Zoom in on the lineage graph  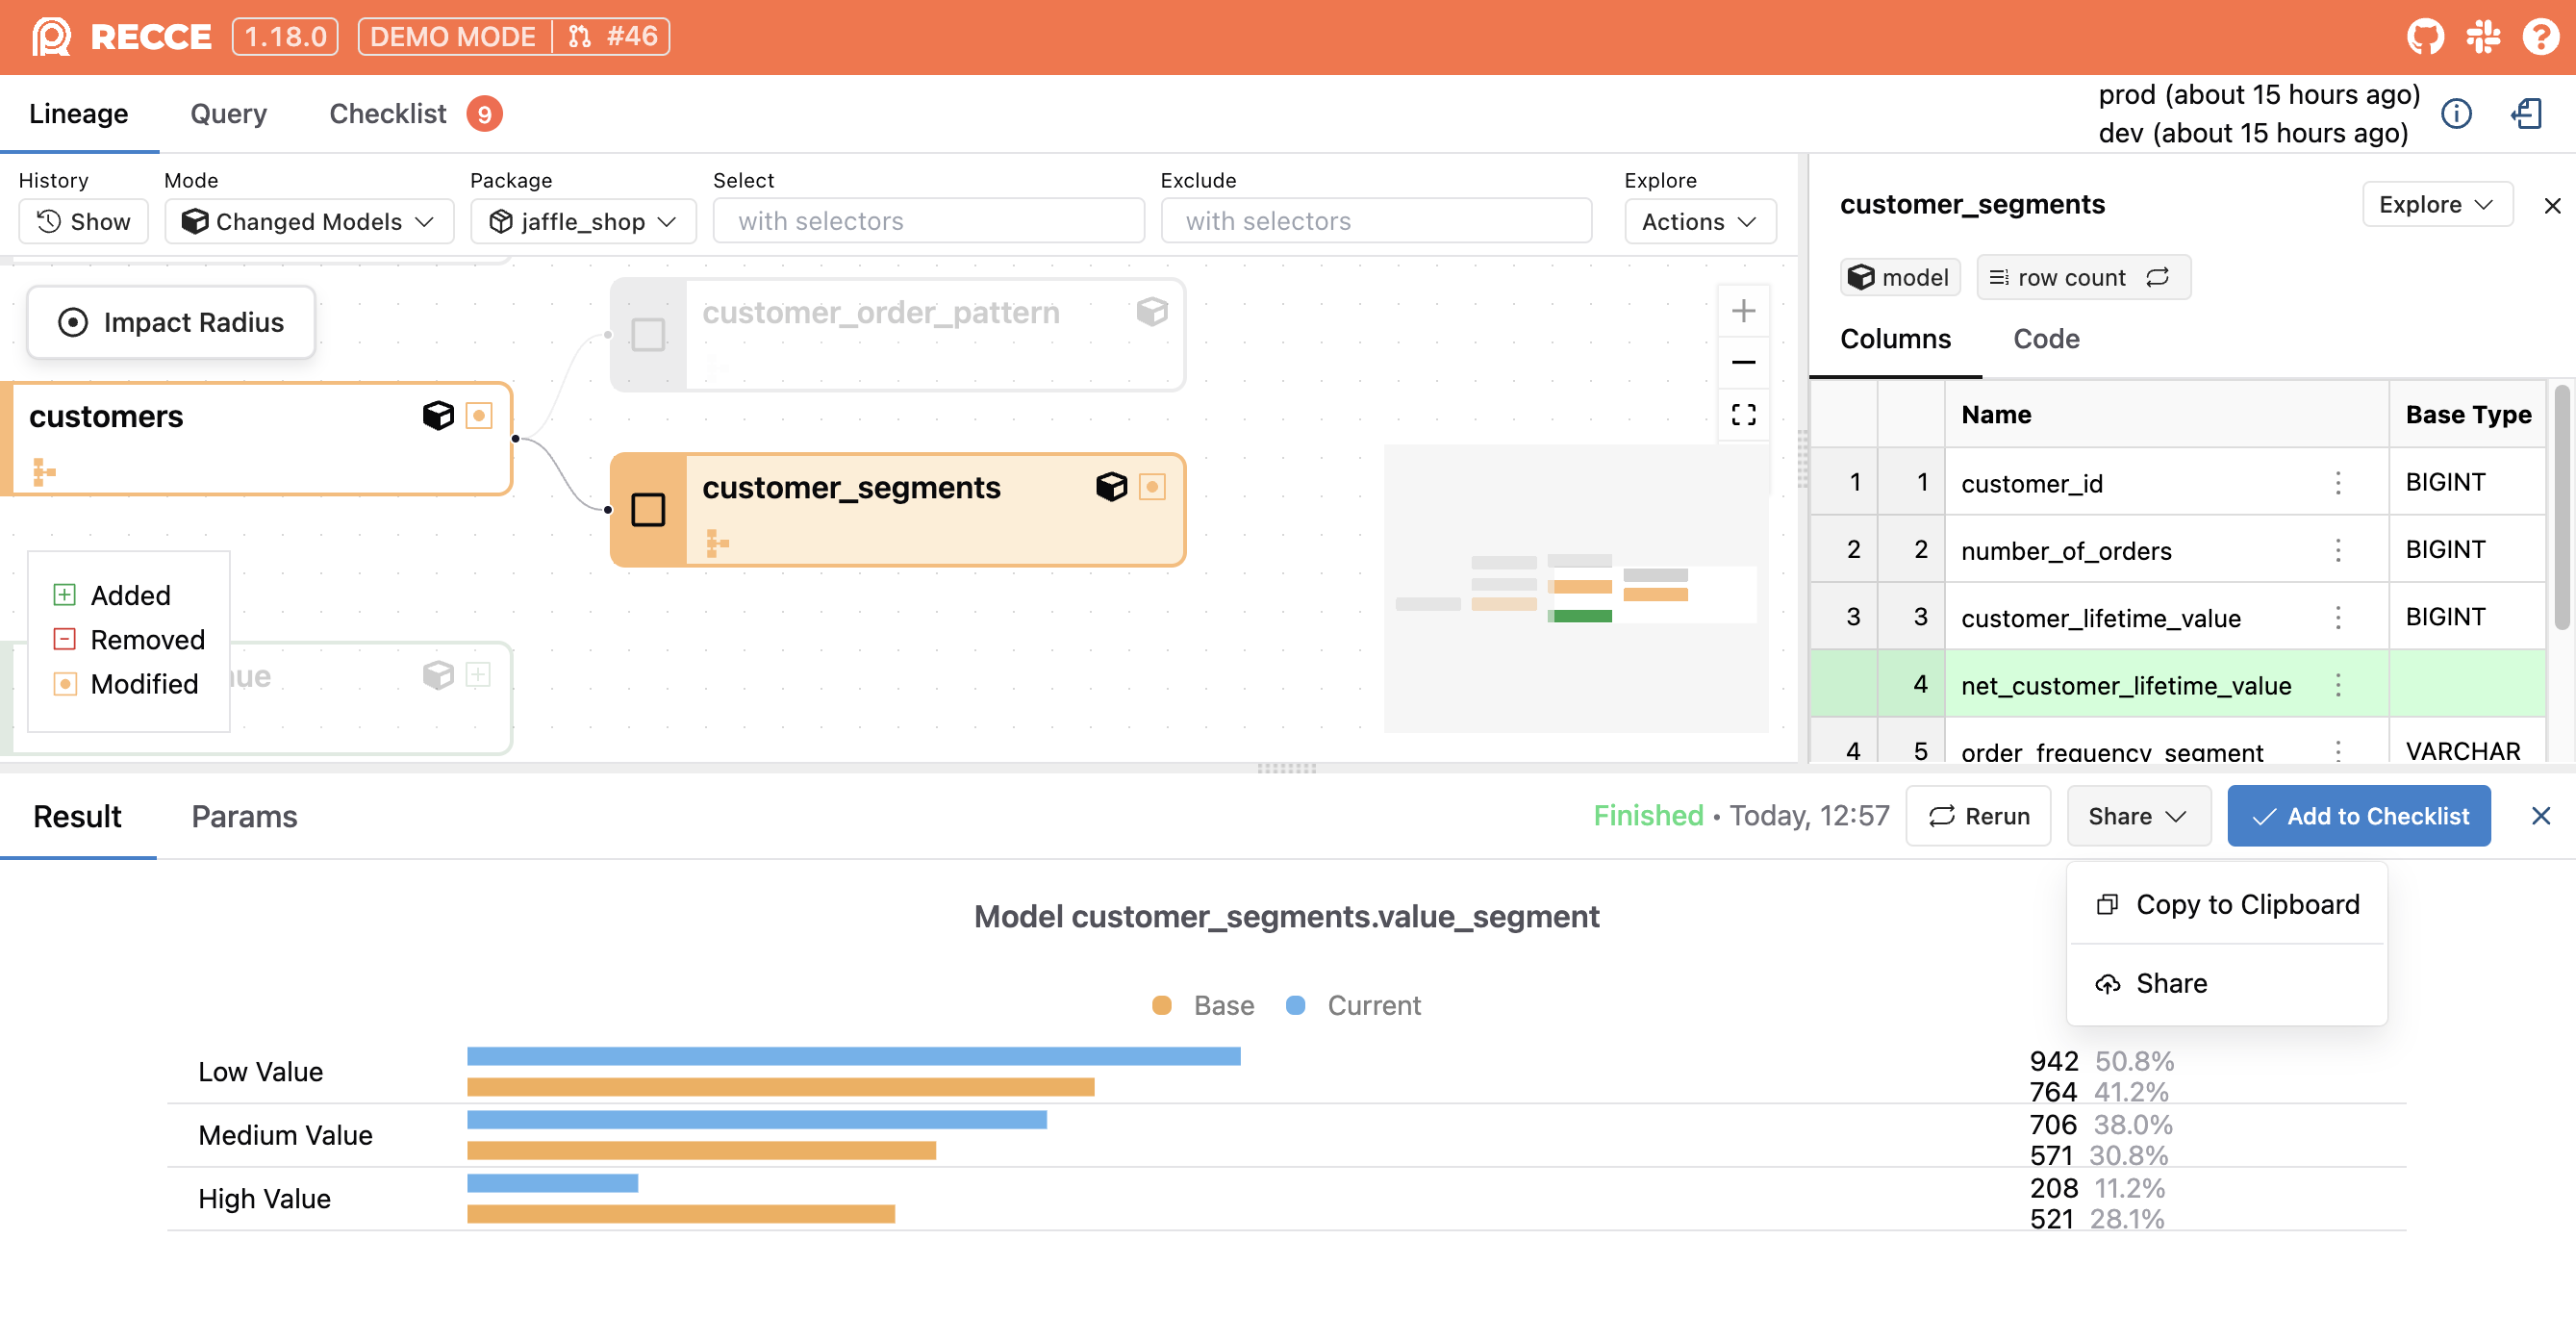click(1743, 311)
